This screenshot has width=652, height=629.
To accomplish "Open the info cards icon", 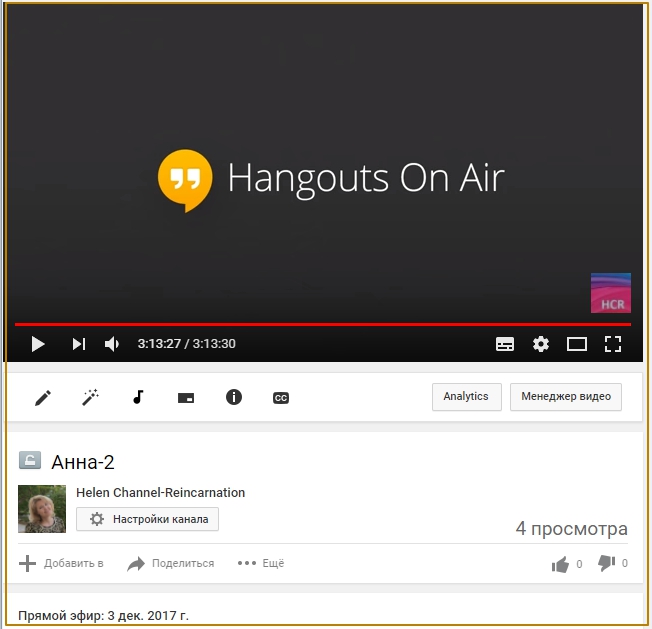I will [234, 397].
